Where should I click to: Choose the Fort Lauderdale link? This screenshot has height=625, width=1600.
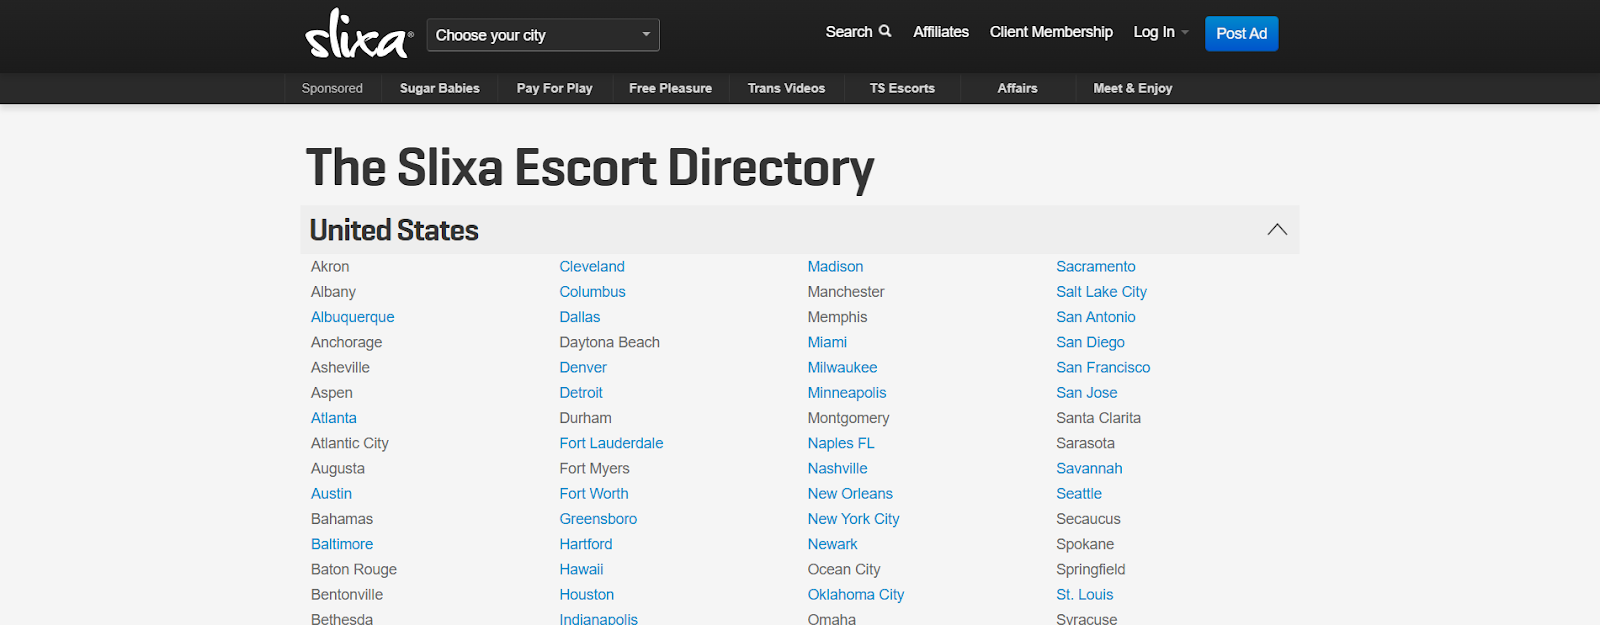(611, 443)
